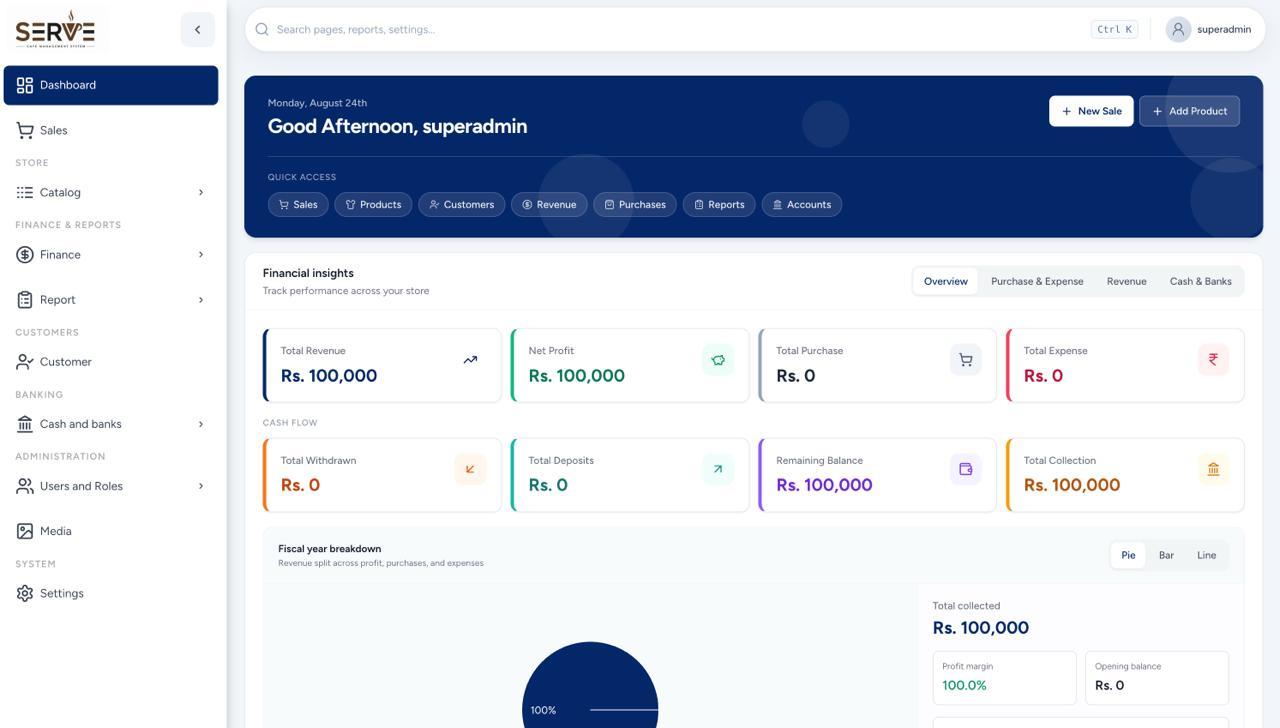Open Sales quick access chip
1280x728 pixels.
pos(298,204)
